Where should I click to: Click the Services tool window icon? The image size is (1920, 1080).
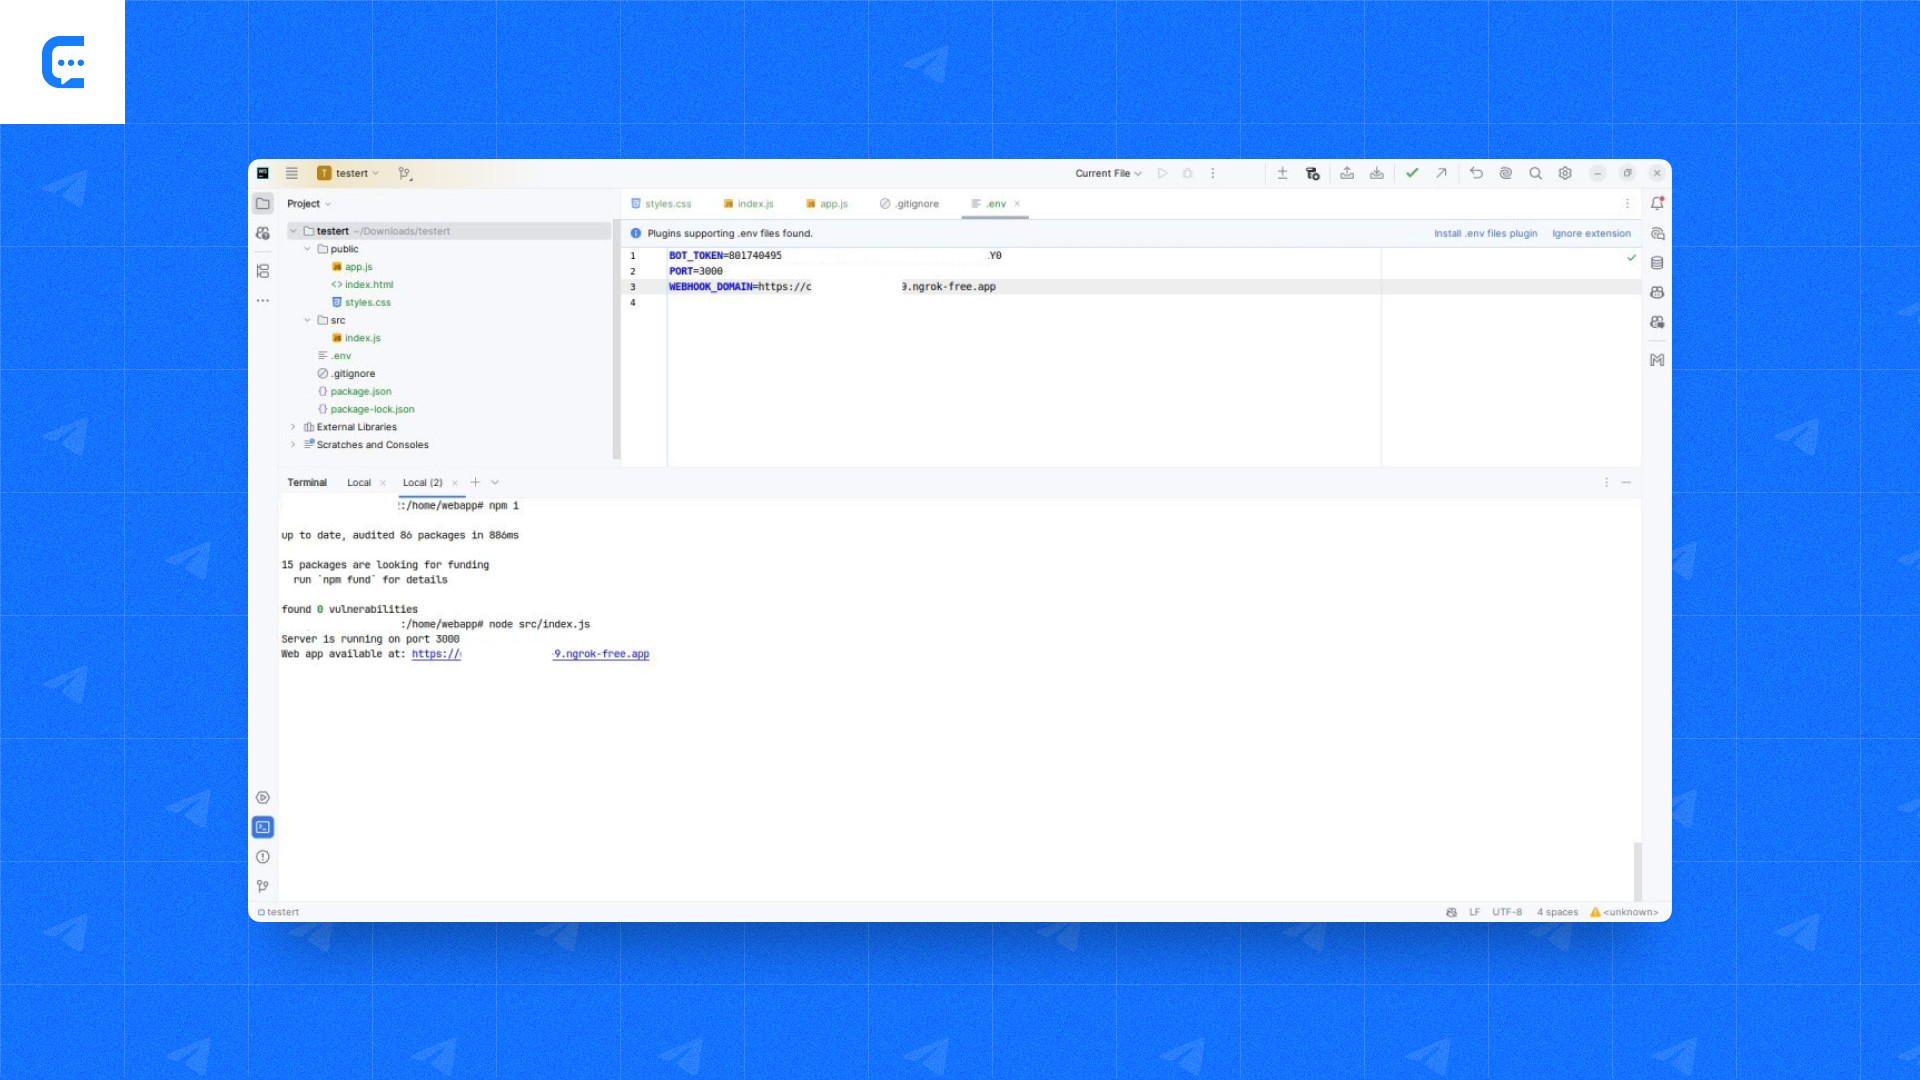click(263, 798)
